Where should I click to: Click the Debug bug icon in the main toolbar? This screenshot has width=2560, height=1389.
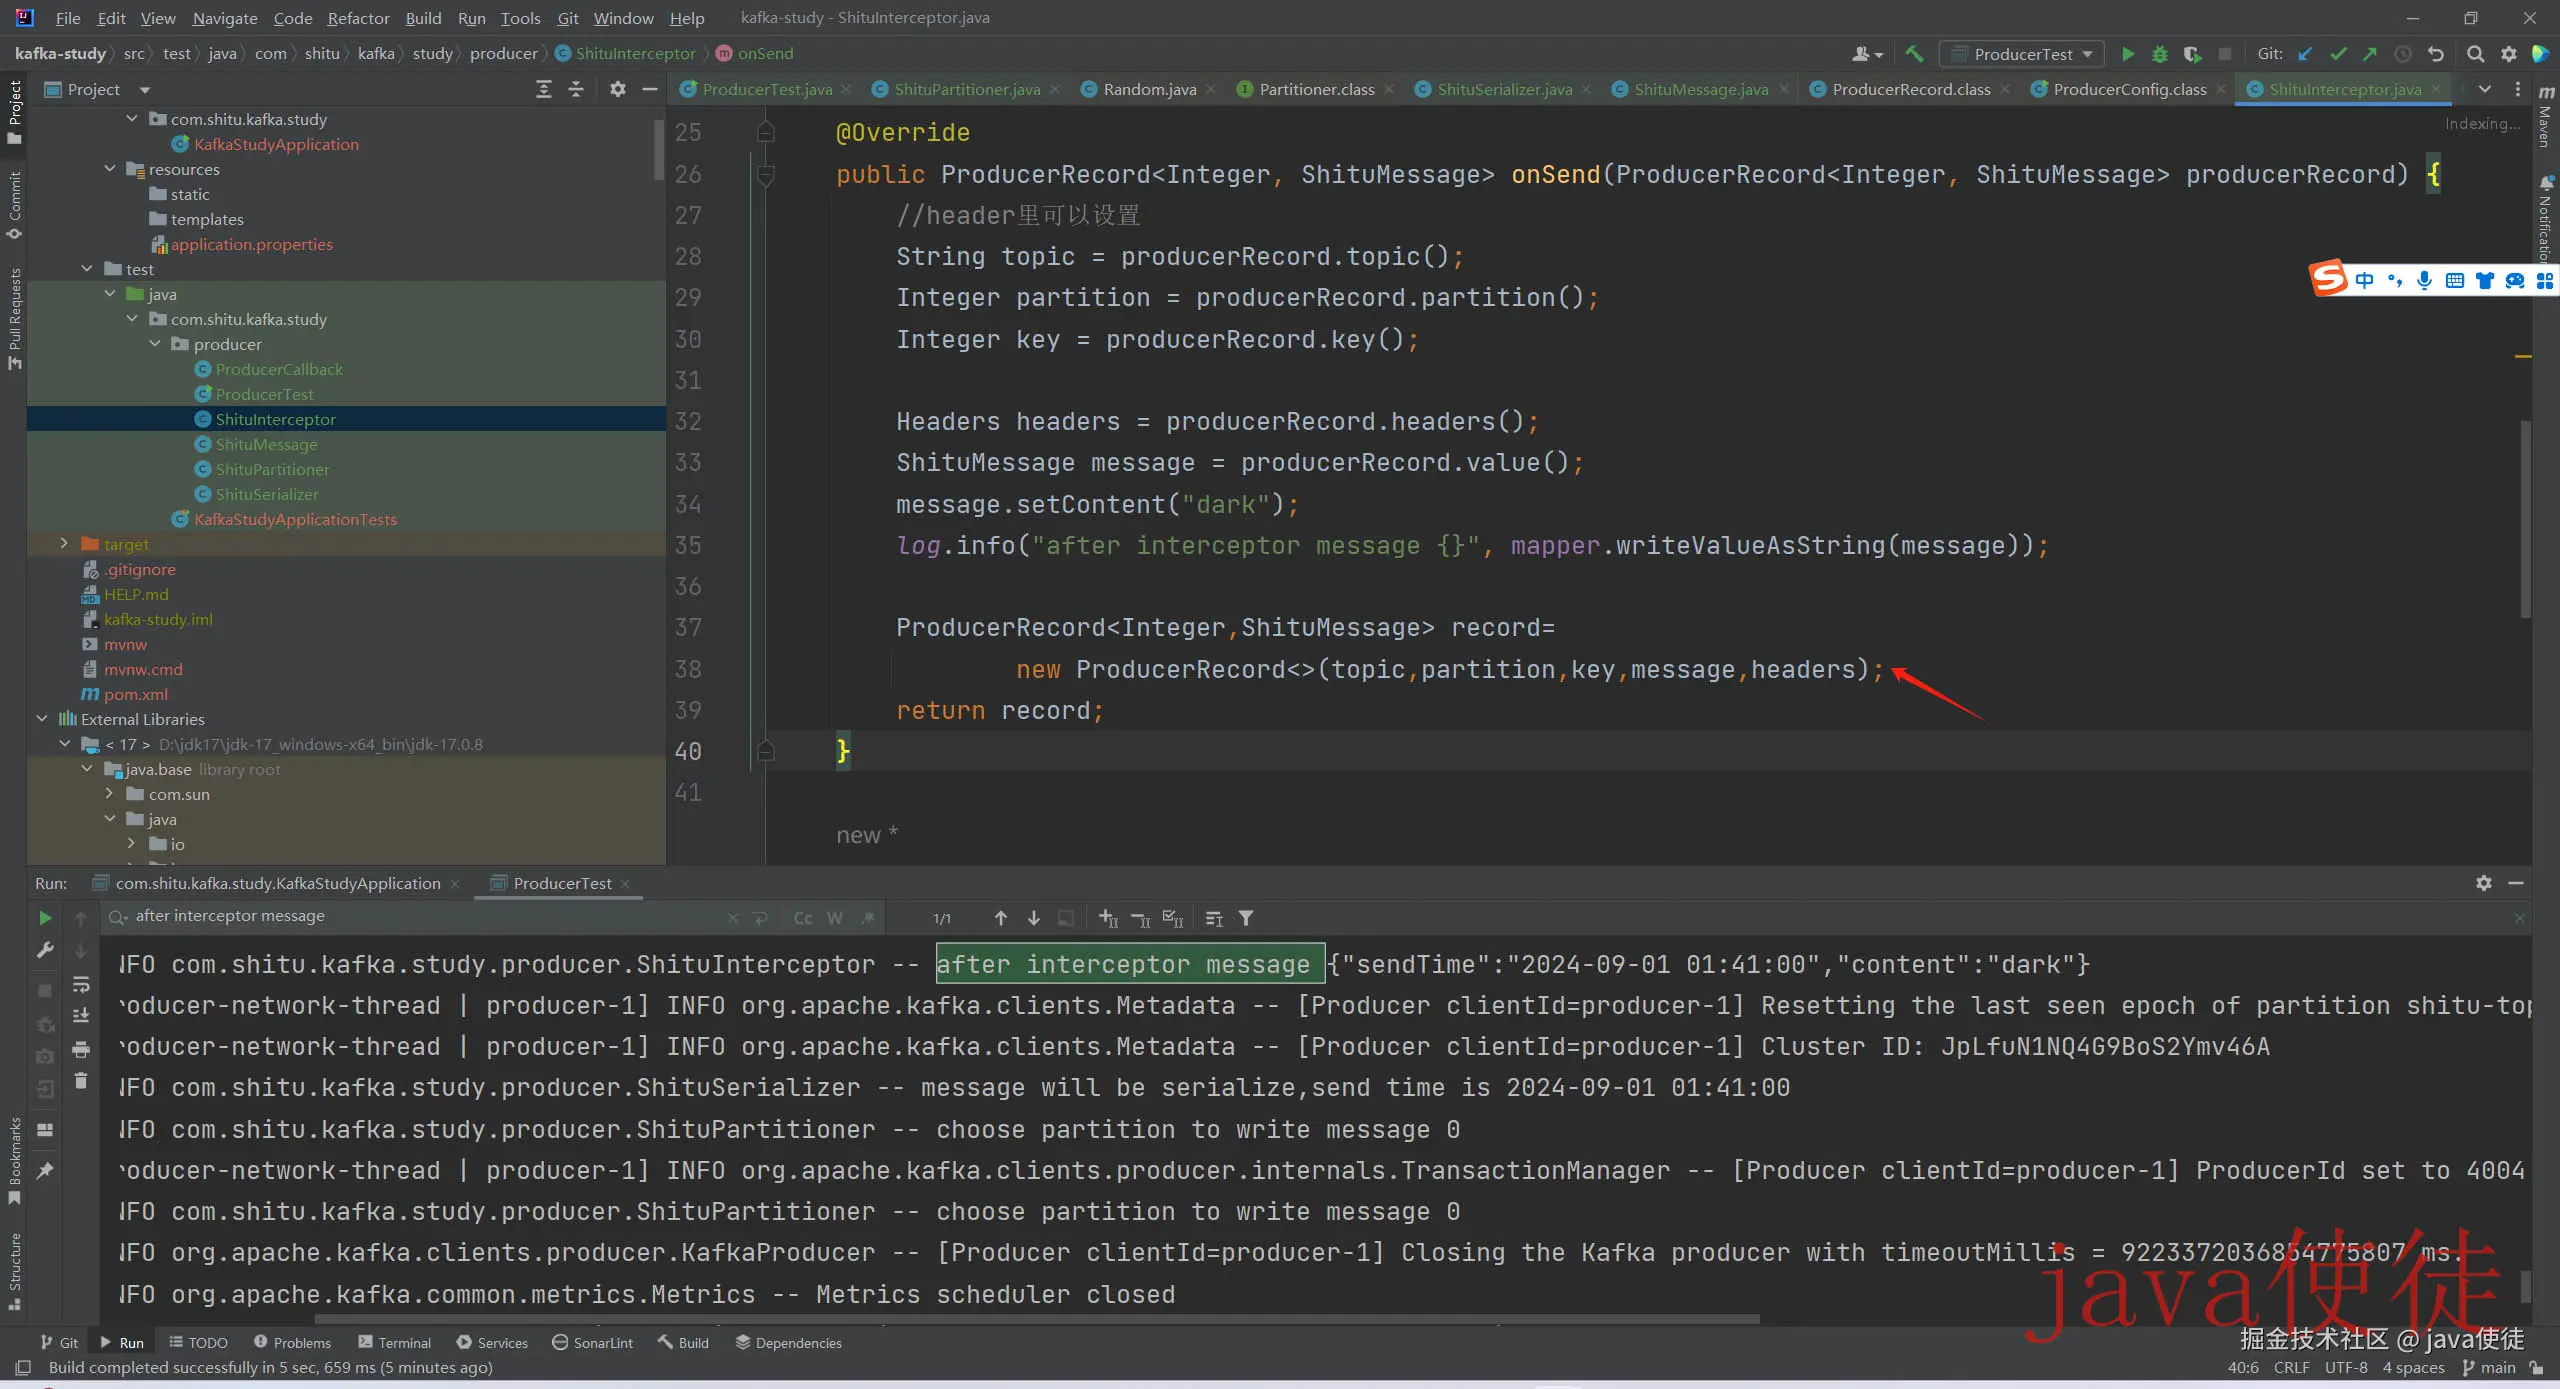click(2160, 54)
